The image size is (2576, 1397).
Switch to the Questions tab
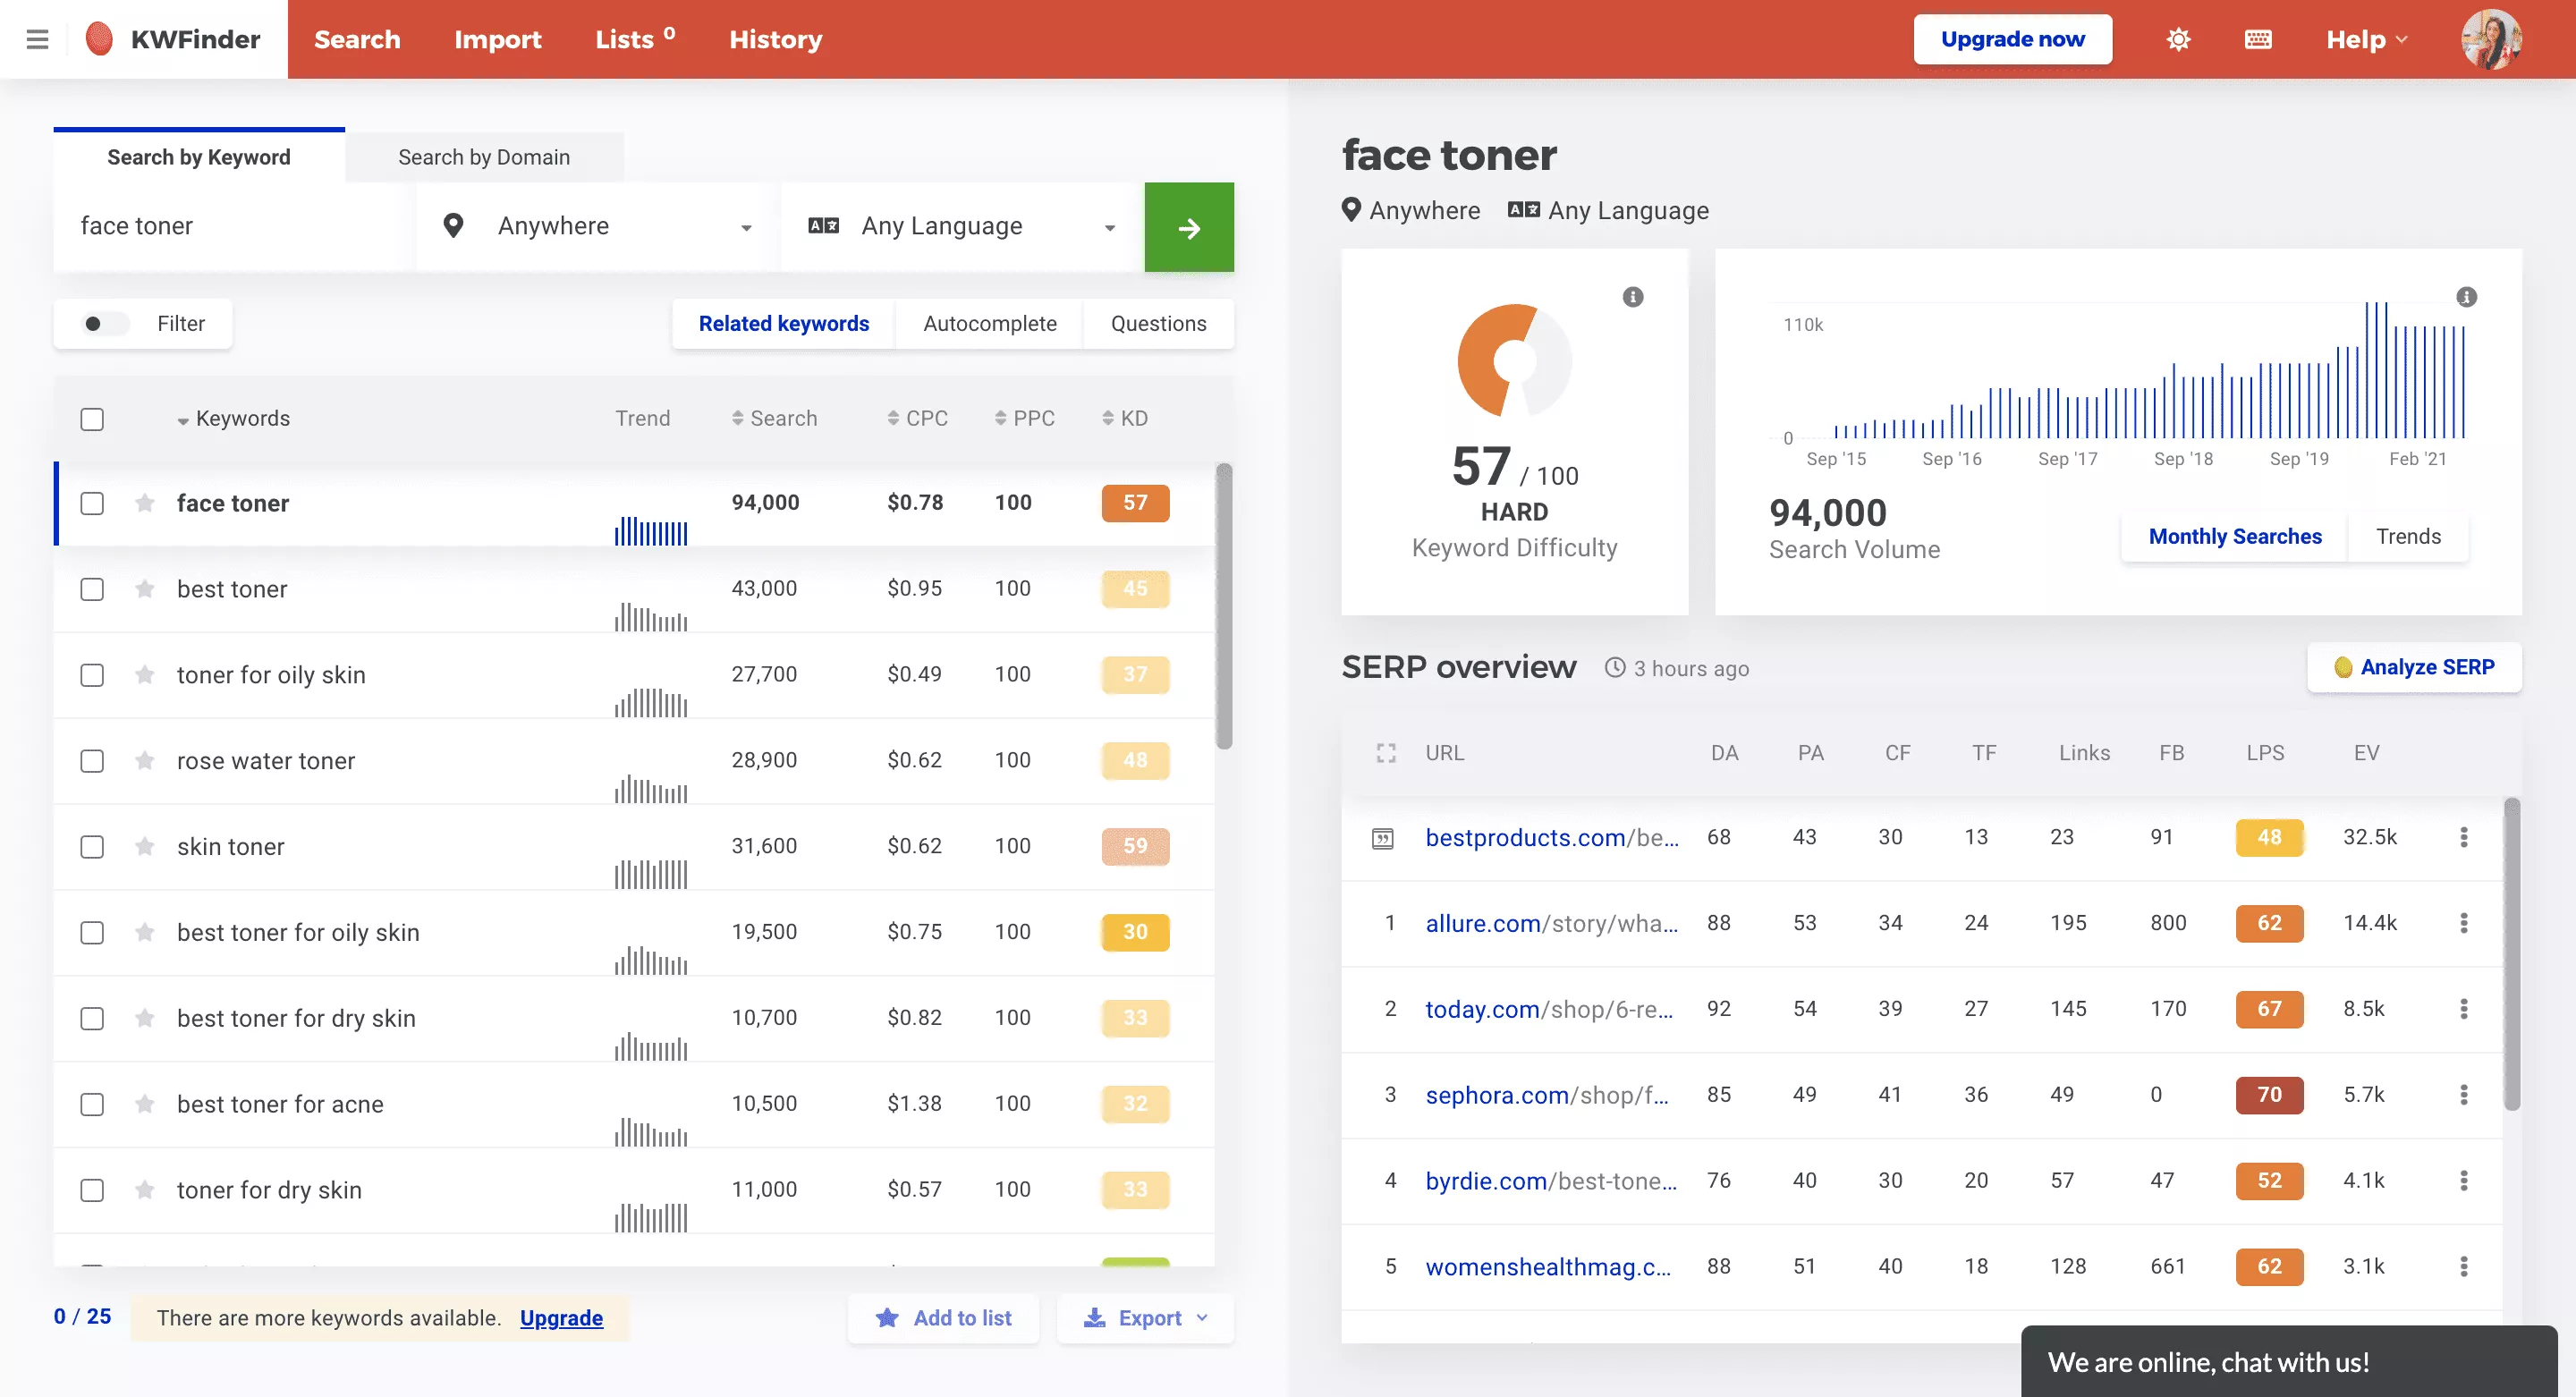pyautogui.click(x=1157, y=322)
